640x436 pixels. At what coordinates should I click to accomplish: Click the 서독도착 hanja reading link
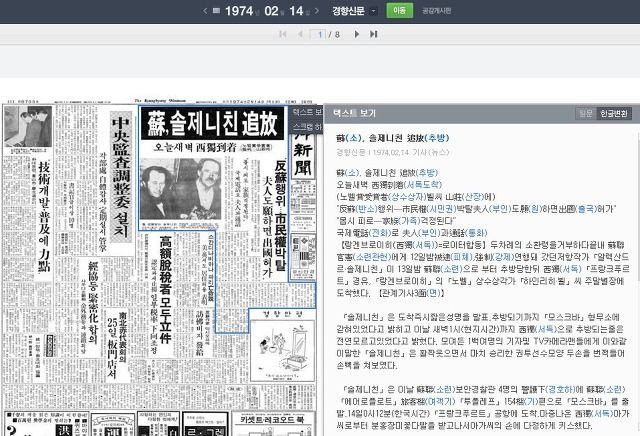pos(422,185)
